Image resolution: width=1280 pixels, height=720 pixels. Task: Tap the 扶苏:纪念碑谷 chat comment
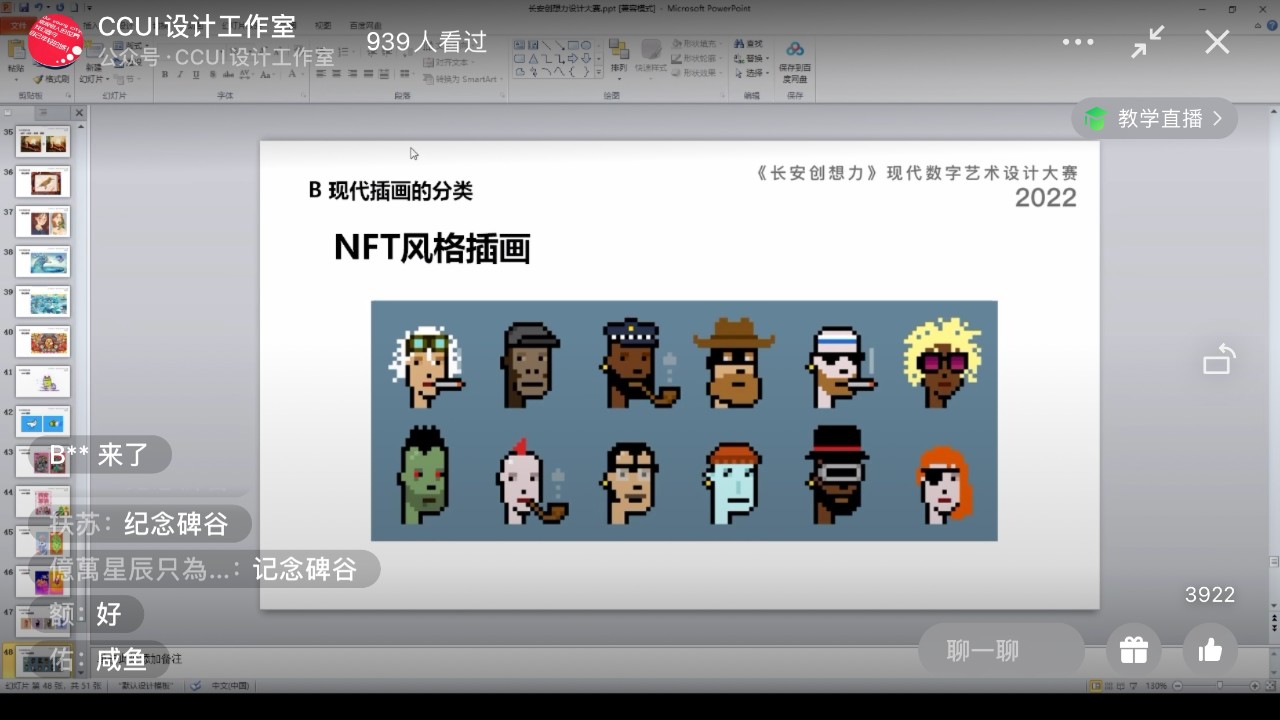click(x=140, y=524)
